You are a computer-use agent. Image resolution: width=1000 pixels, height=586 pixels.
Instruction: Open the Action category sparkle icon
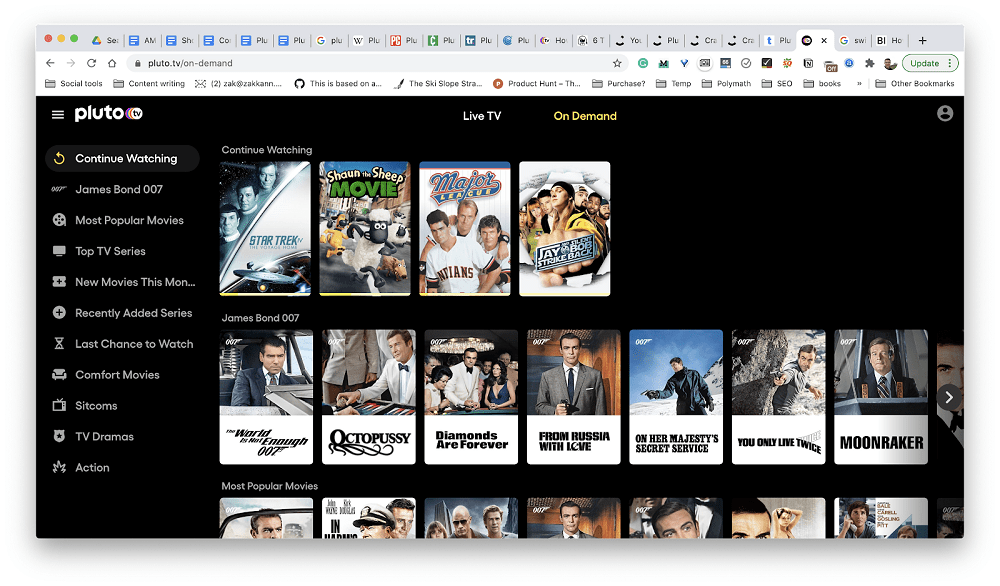pyautogui.click(x=60, y=467)
